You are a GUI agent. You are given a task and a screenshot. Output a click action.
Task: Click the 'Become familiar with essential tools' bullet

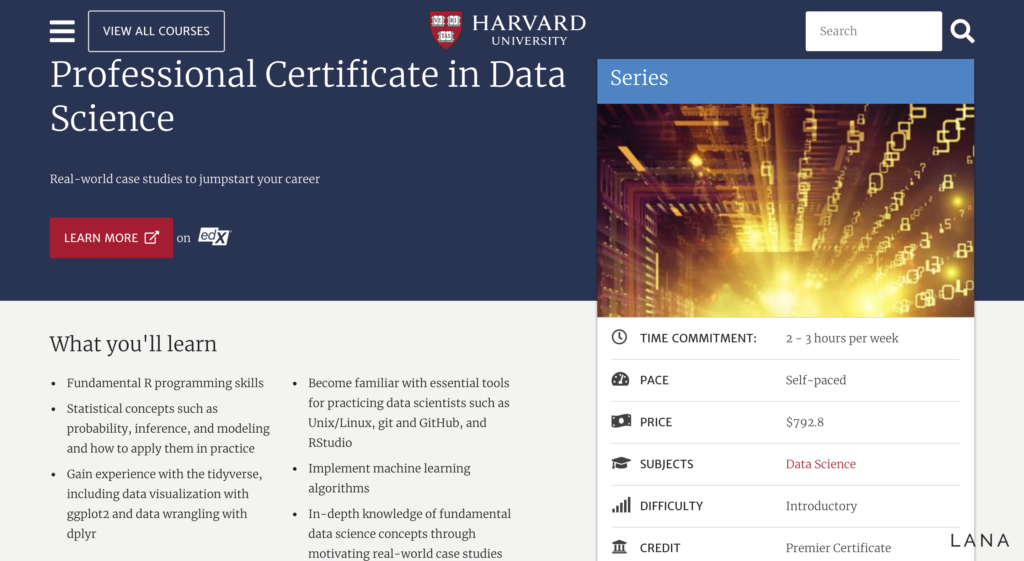(x=409, y=413)
